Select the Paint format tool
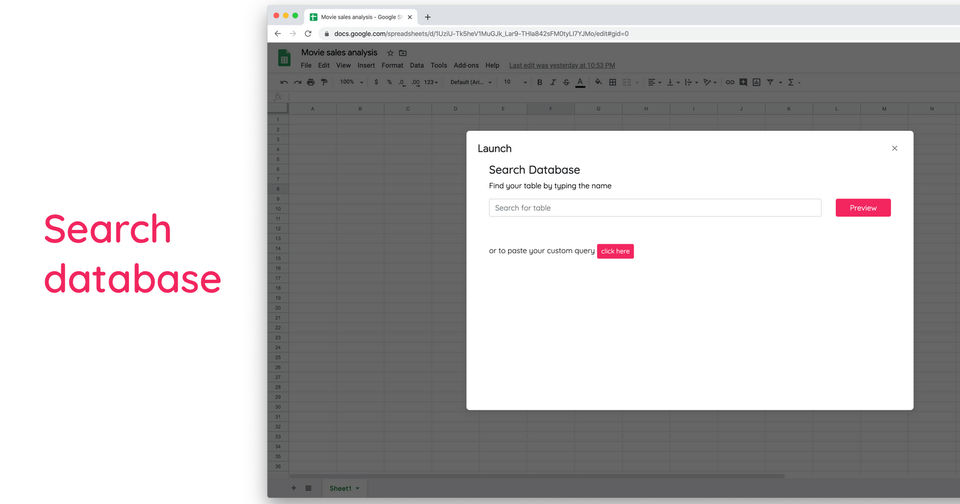Viewport: 960px width, 504px height. click(x=324, y=82)
